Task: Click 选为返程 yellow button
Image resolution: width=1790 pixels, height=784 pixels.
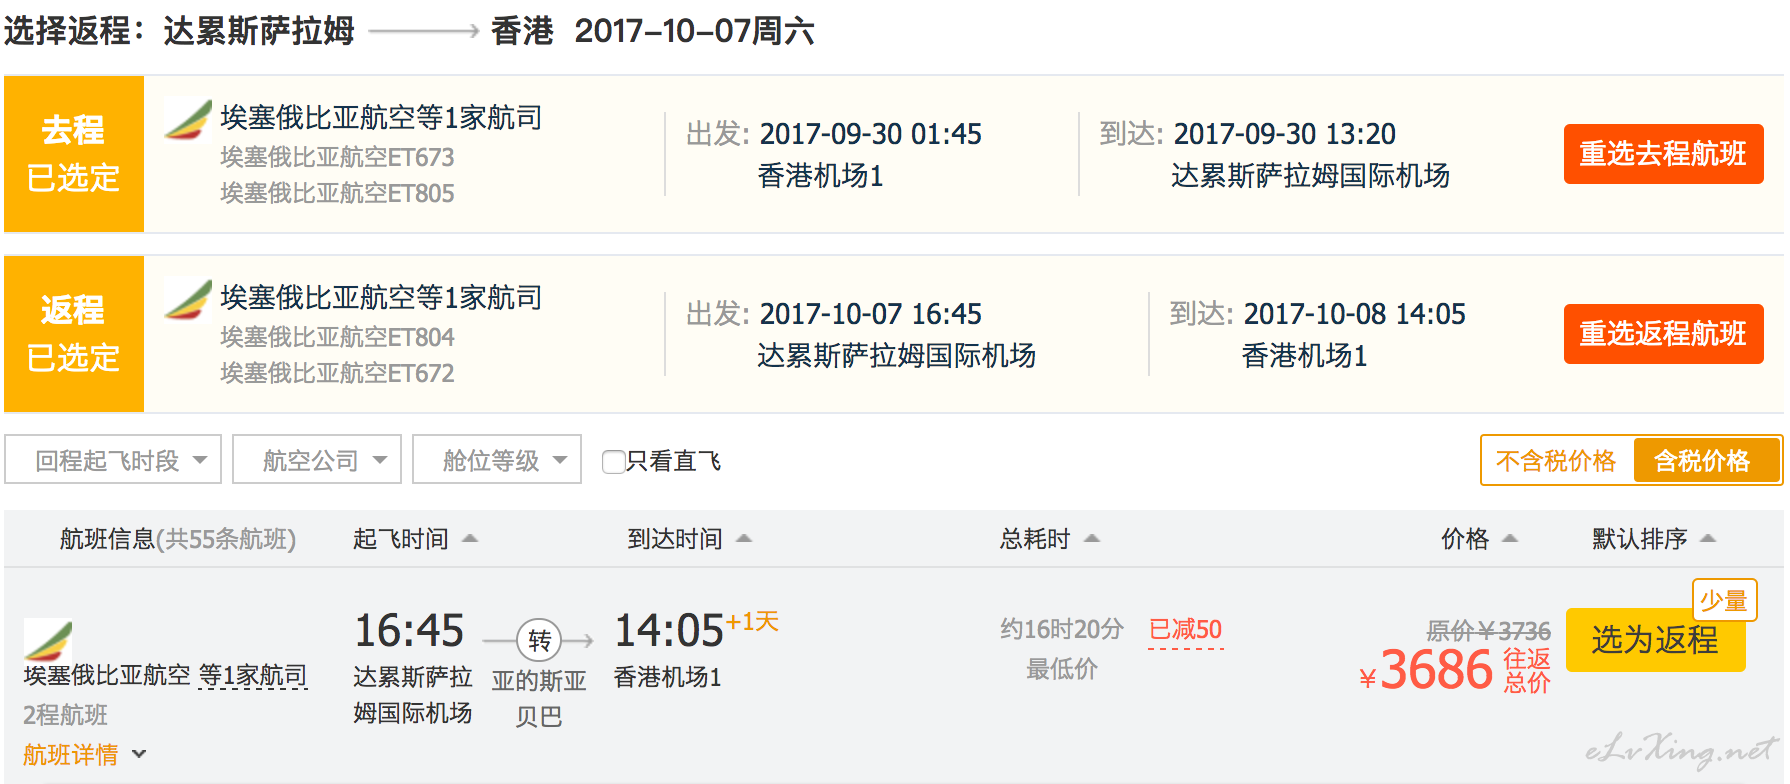Action: point(1655,640)
